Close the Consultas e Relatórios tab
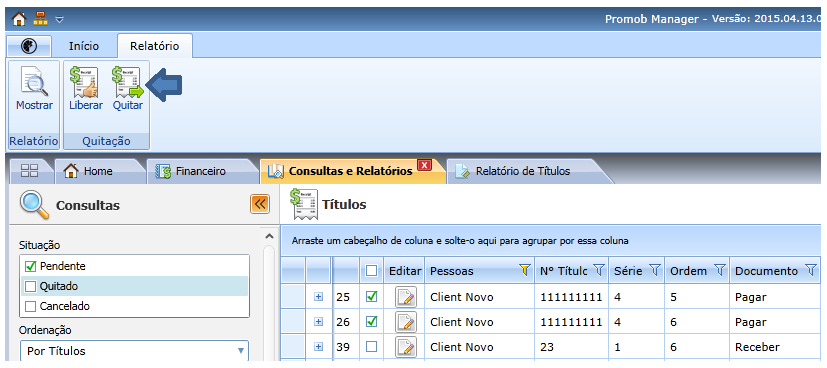The image size is (827, 368). [x=424, y=165]
